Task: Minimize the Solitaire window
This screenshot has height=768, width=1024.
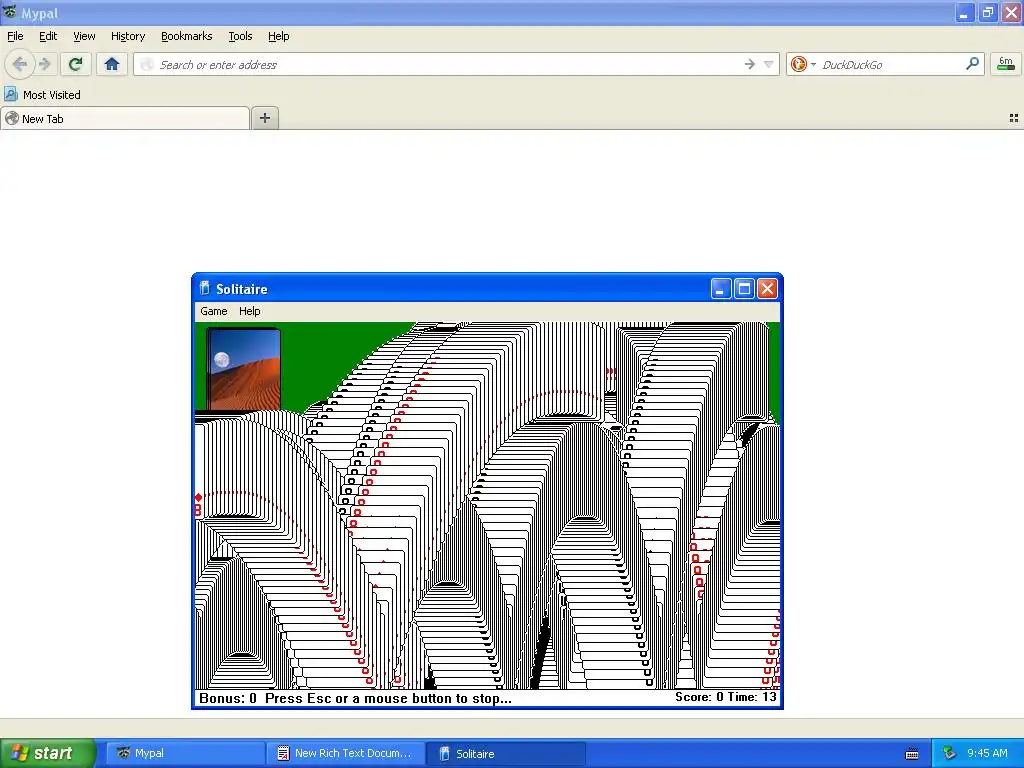Action: [x=720, y=289]
